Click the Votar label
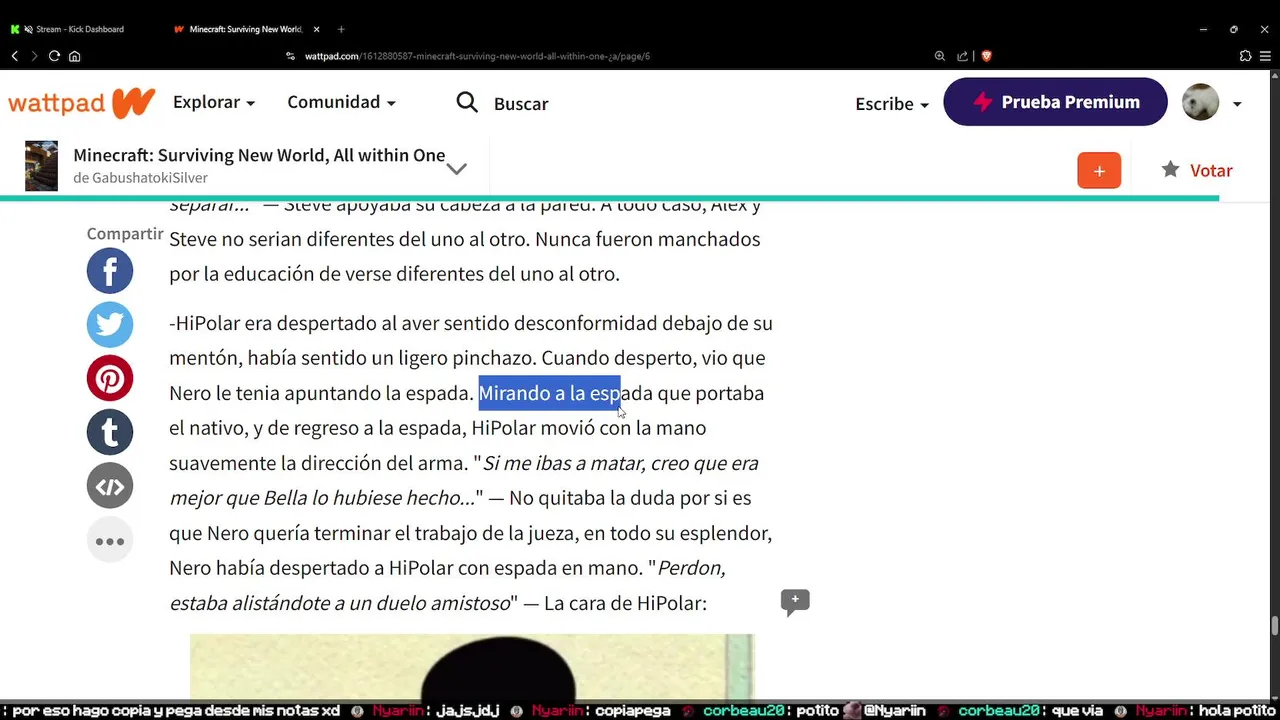Viewport: 1280px width, 720px height. (1211, 171)
